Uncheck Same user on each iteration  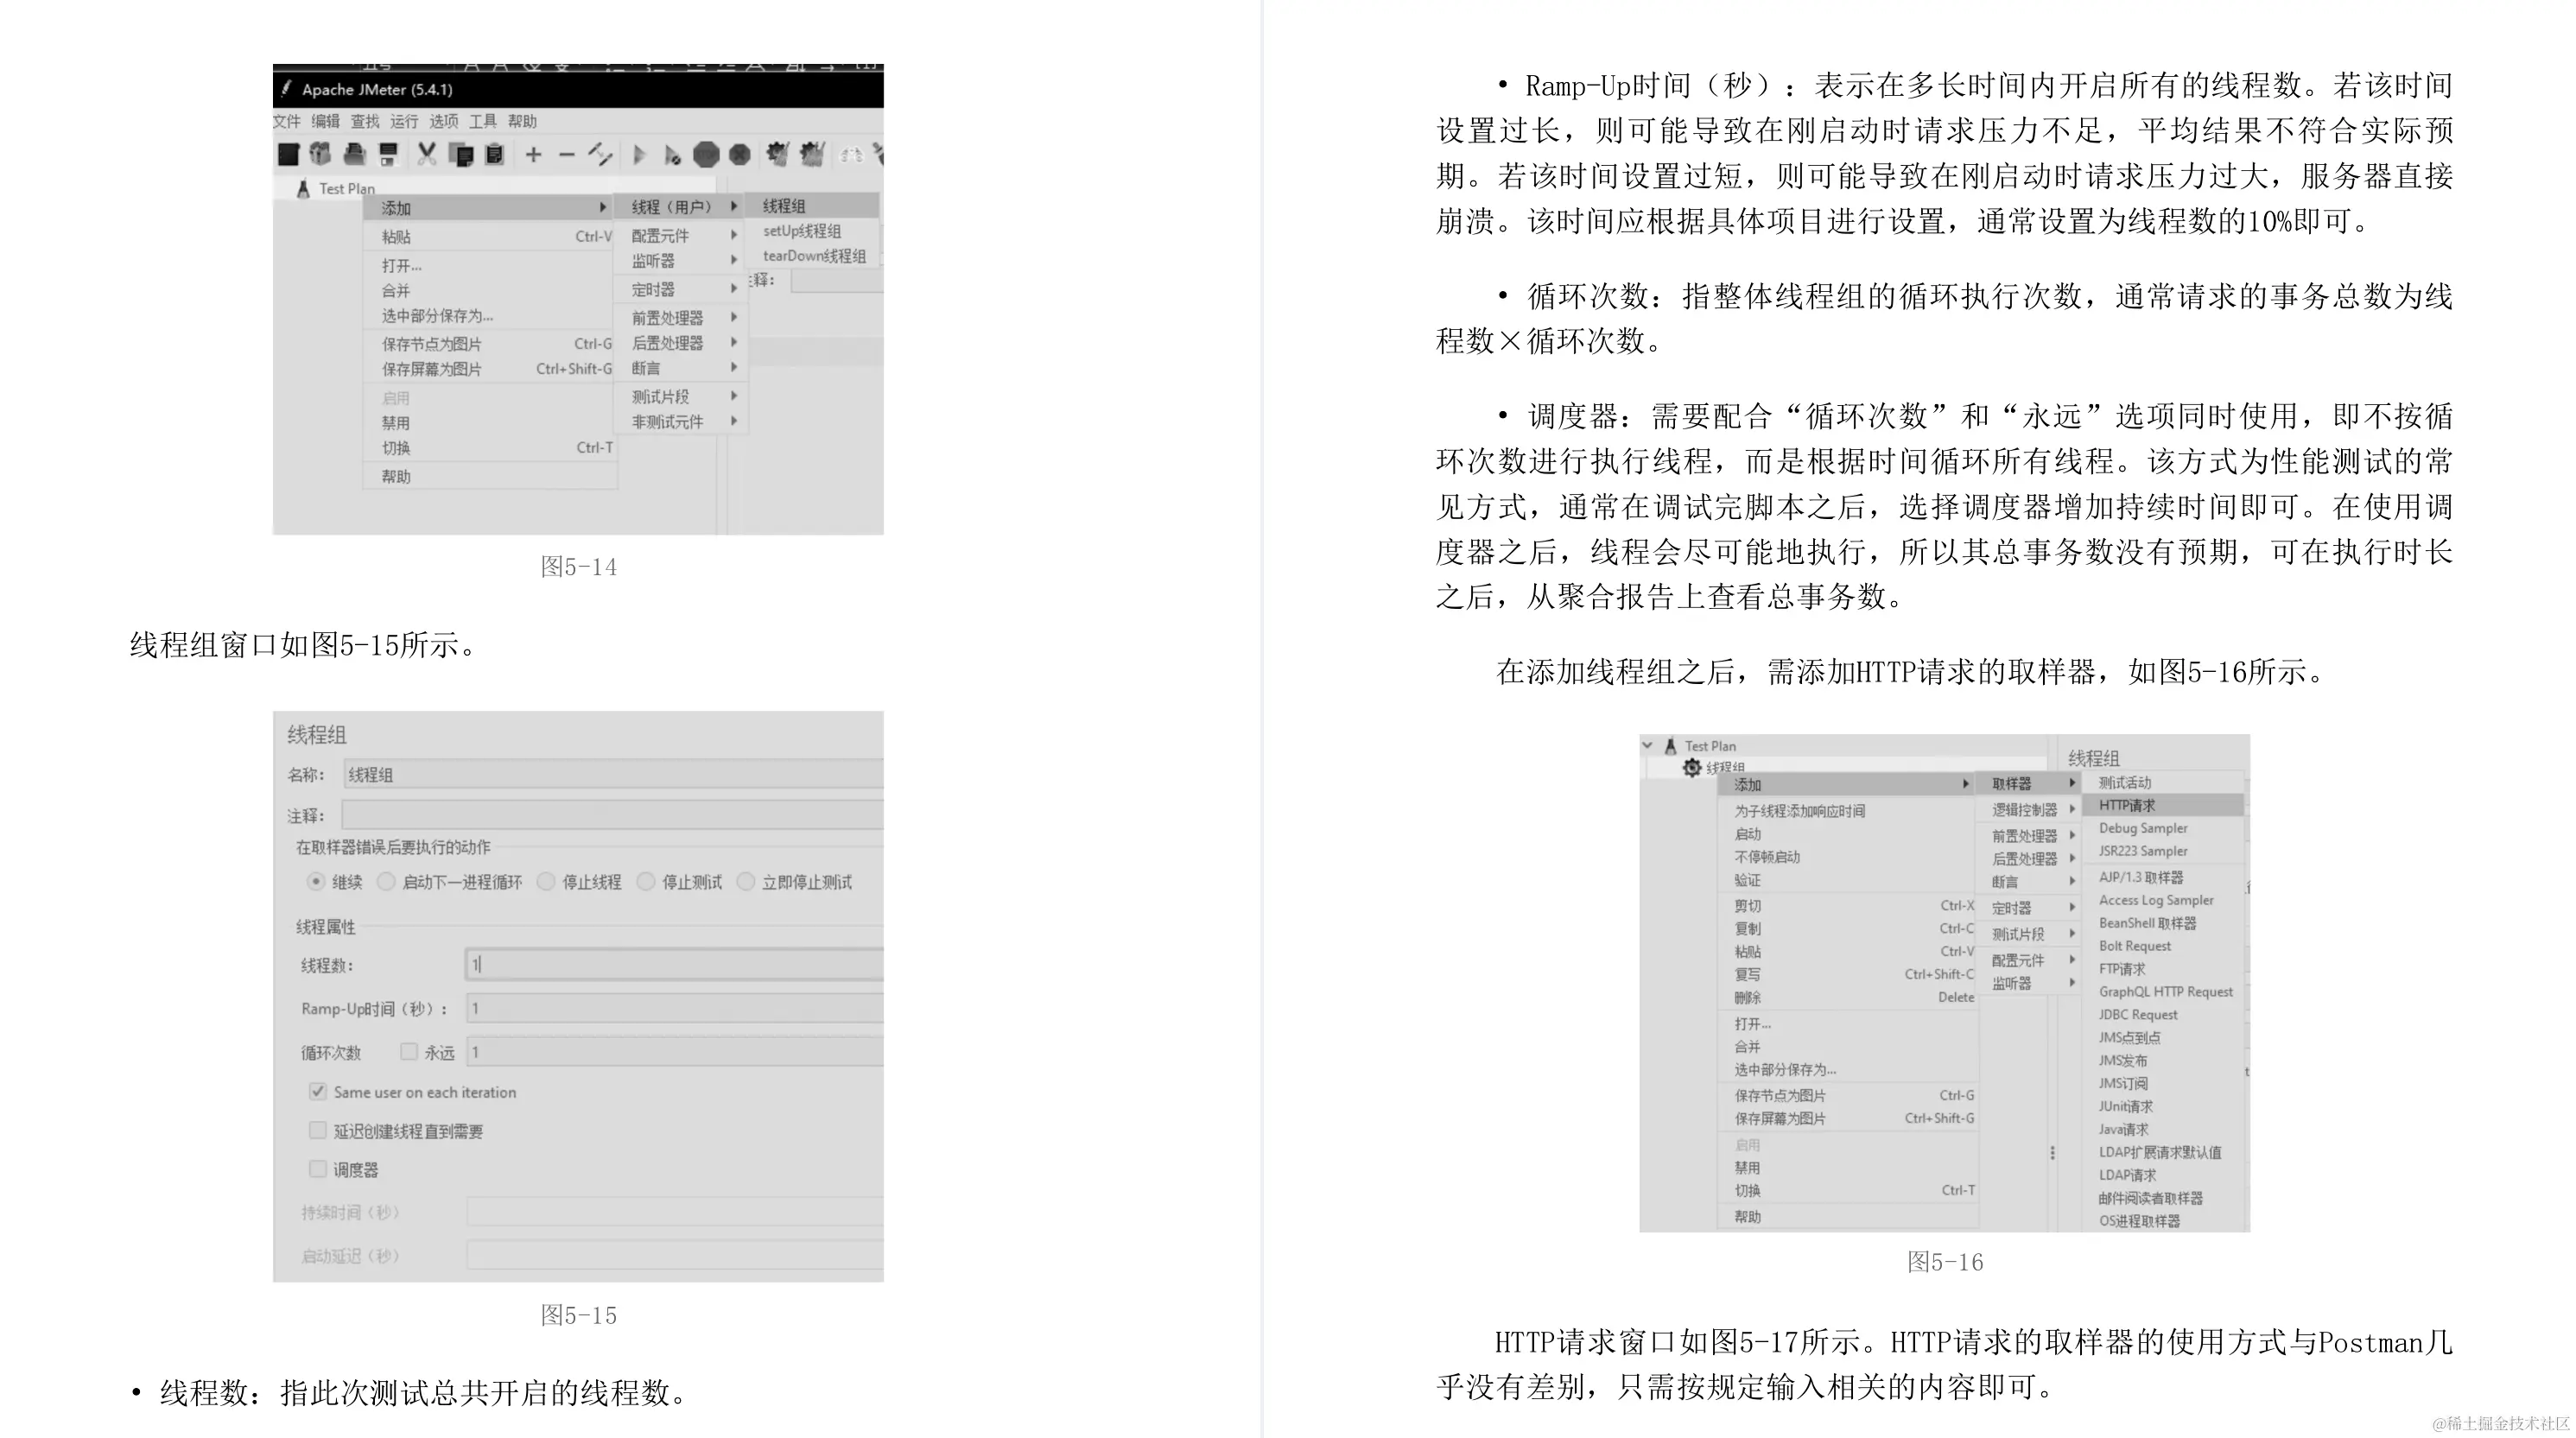tap(318, 1092)
